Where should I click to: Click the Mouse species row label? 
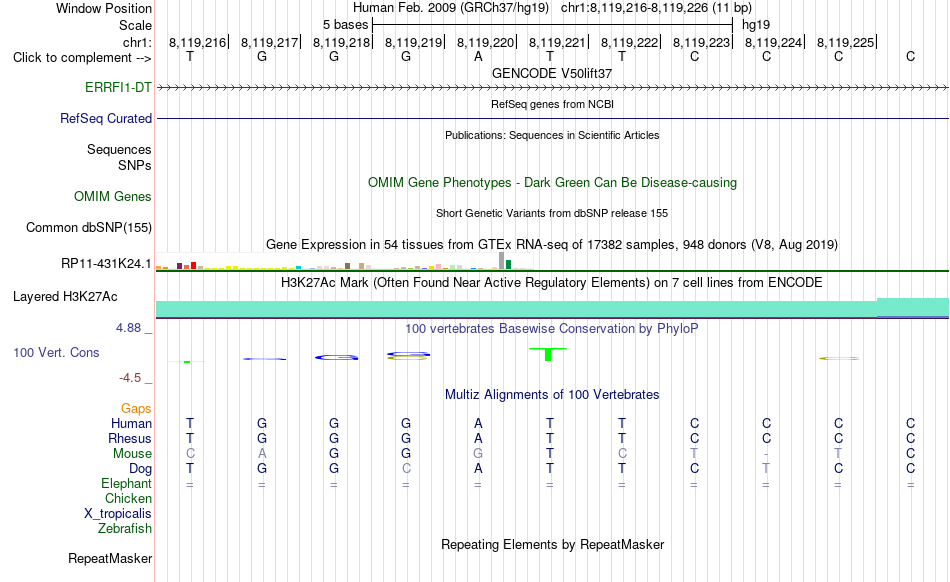click(x=132, y=454)
